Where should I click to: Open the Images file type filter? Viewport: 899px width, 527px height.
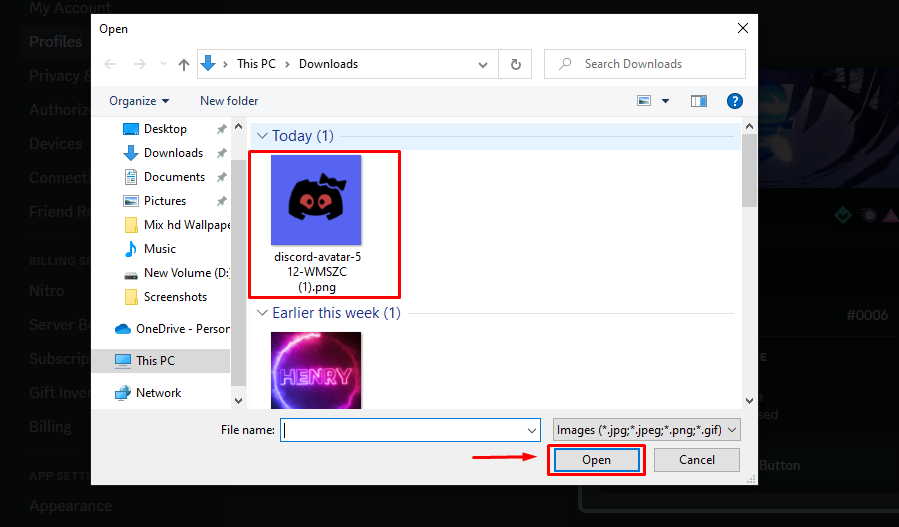(x=647, y=430)
